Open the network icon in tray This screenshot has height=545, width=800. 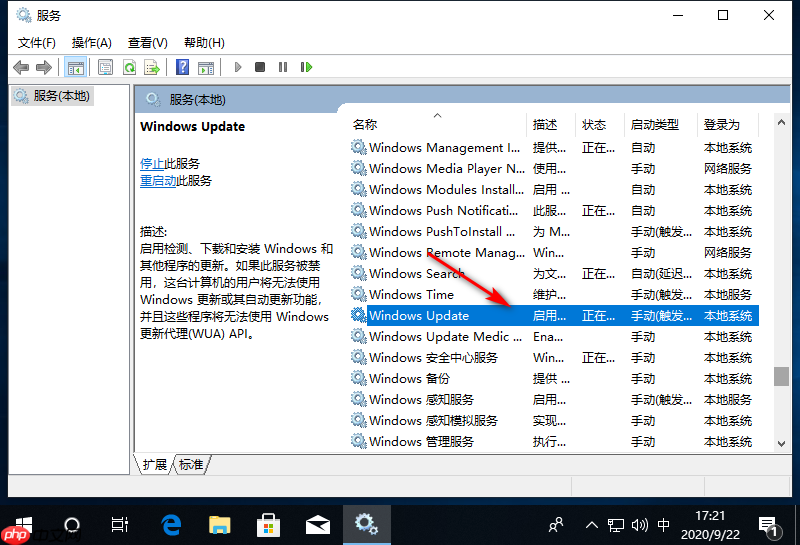coord(616,525)
